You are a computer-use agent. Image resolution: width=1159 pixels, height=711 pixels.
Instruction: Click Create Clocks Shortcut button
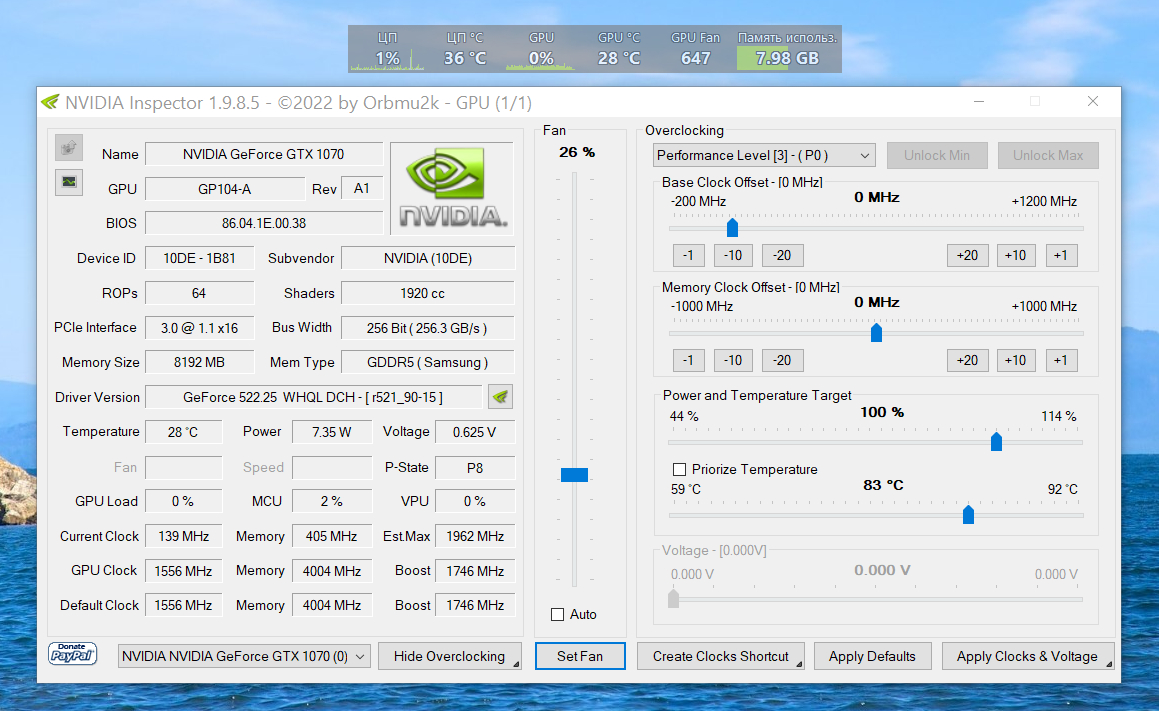click(721, 656)
